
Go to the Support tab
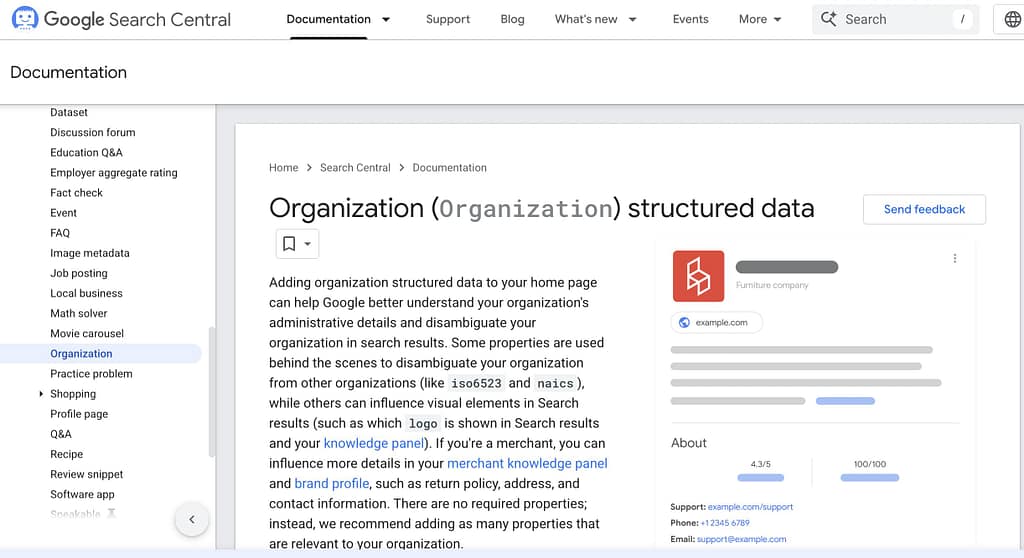pyautogui.click(x=448, y=20)
